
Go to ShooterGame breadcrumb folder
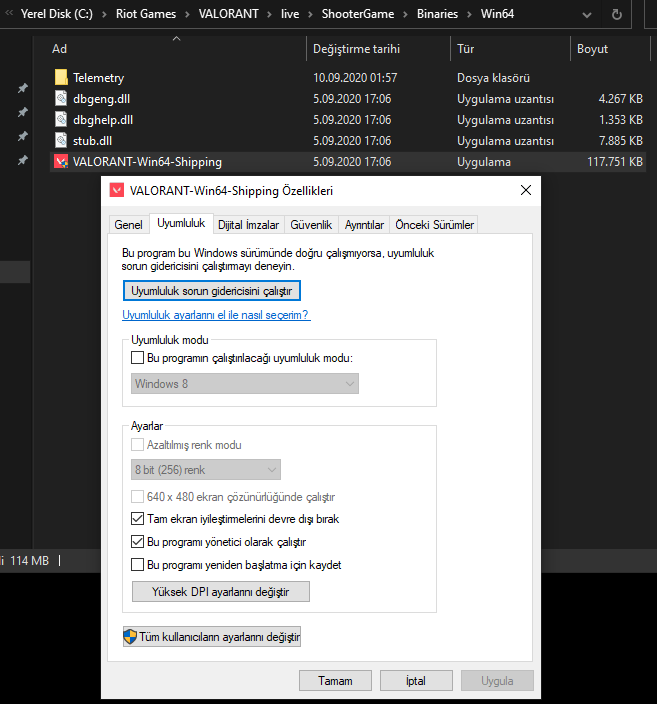click(358, 14)
